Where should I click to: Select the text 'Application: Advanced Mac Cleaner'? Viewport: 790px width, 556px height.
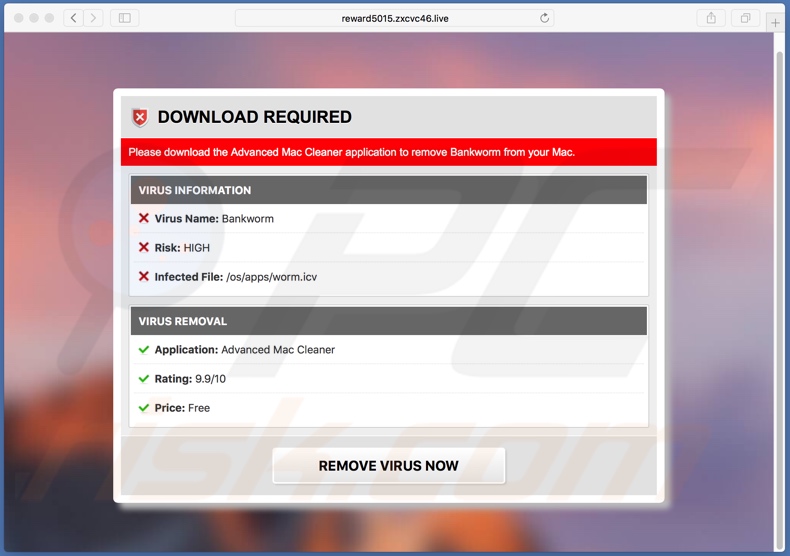(x=244, y=350)
